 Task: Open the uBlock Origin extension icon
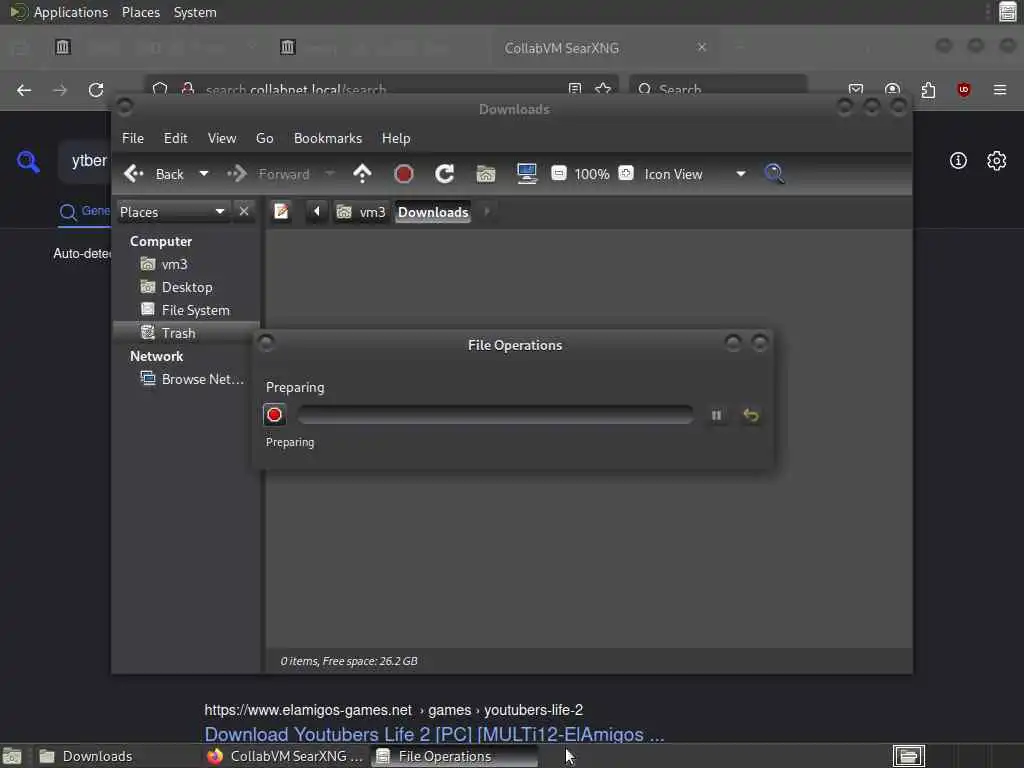[x=964, y=89]
